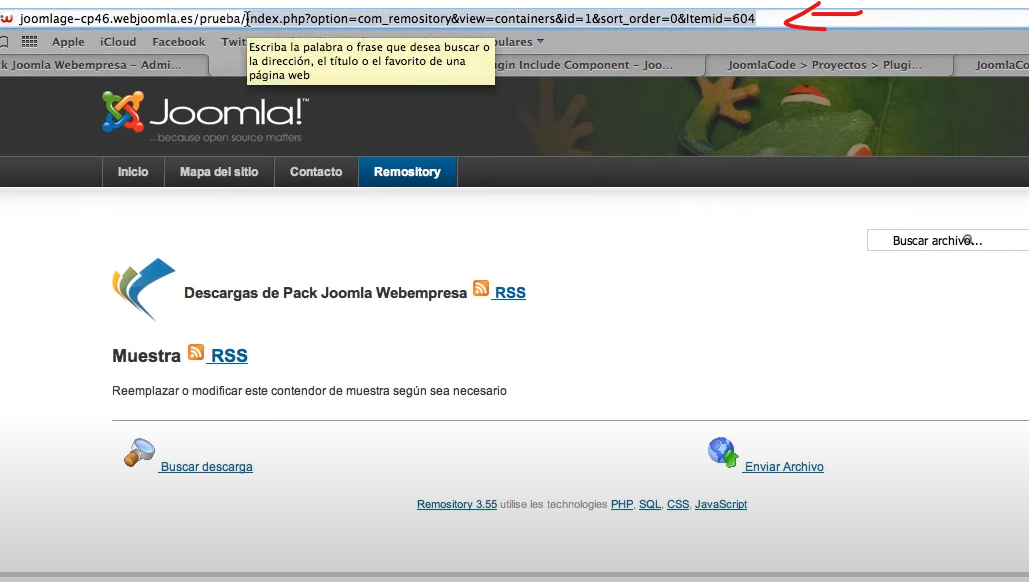1029x582 pixels.
Task: Click RSS link next to Muestra
Action: pos(229,356)
